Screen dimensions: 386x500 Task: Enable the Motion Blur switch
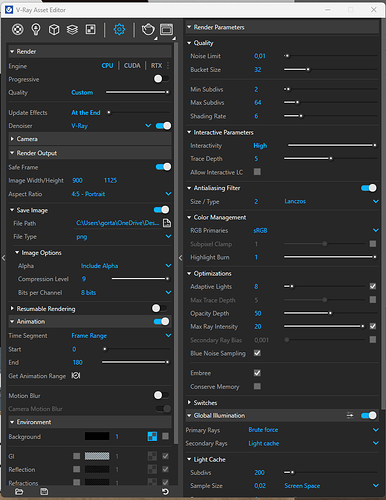161,395
